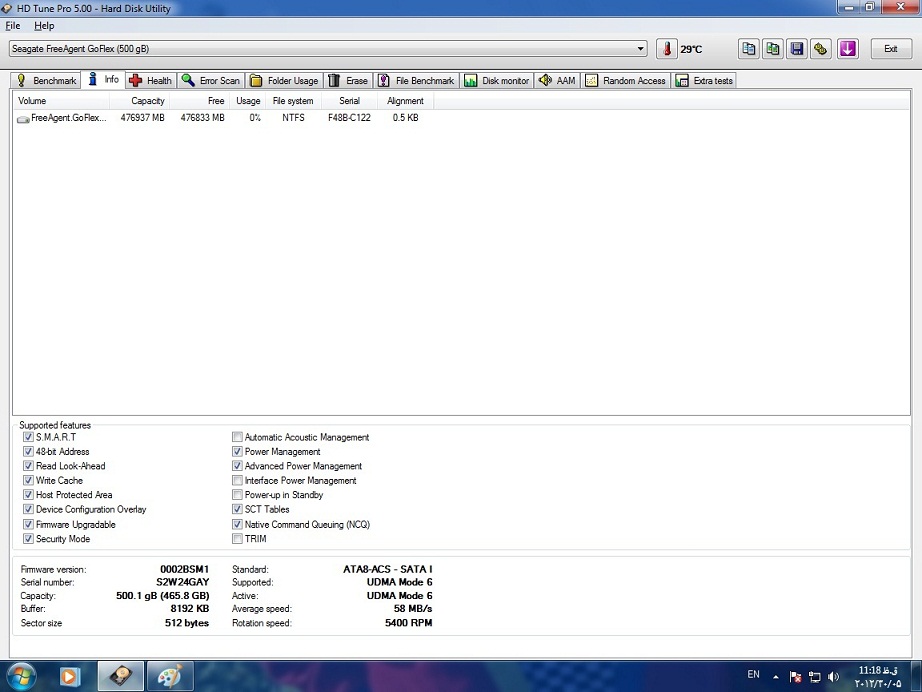Image resolution: width=922 pixels, height=692 pixels.
Task: Uncheck Native Command Queuing (NCQ)
Action: click(x=237, y=524)
